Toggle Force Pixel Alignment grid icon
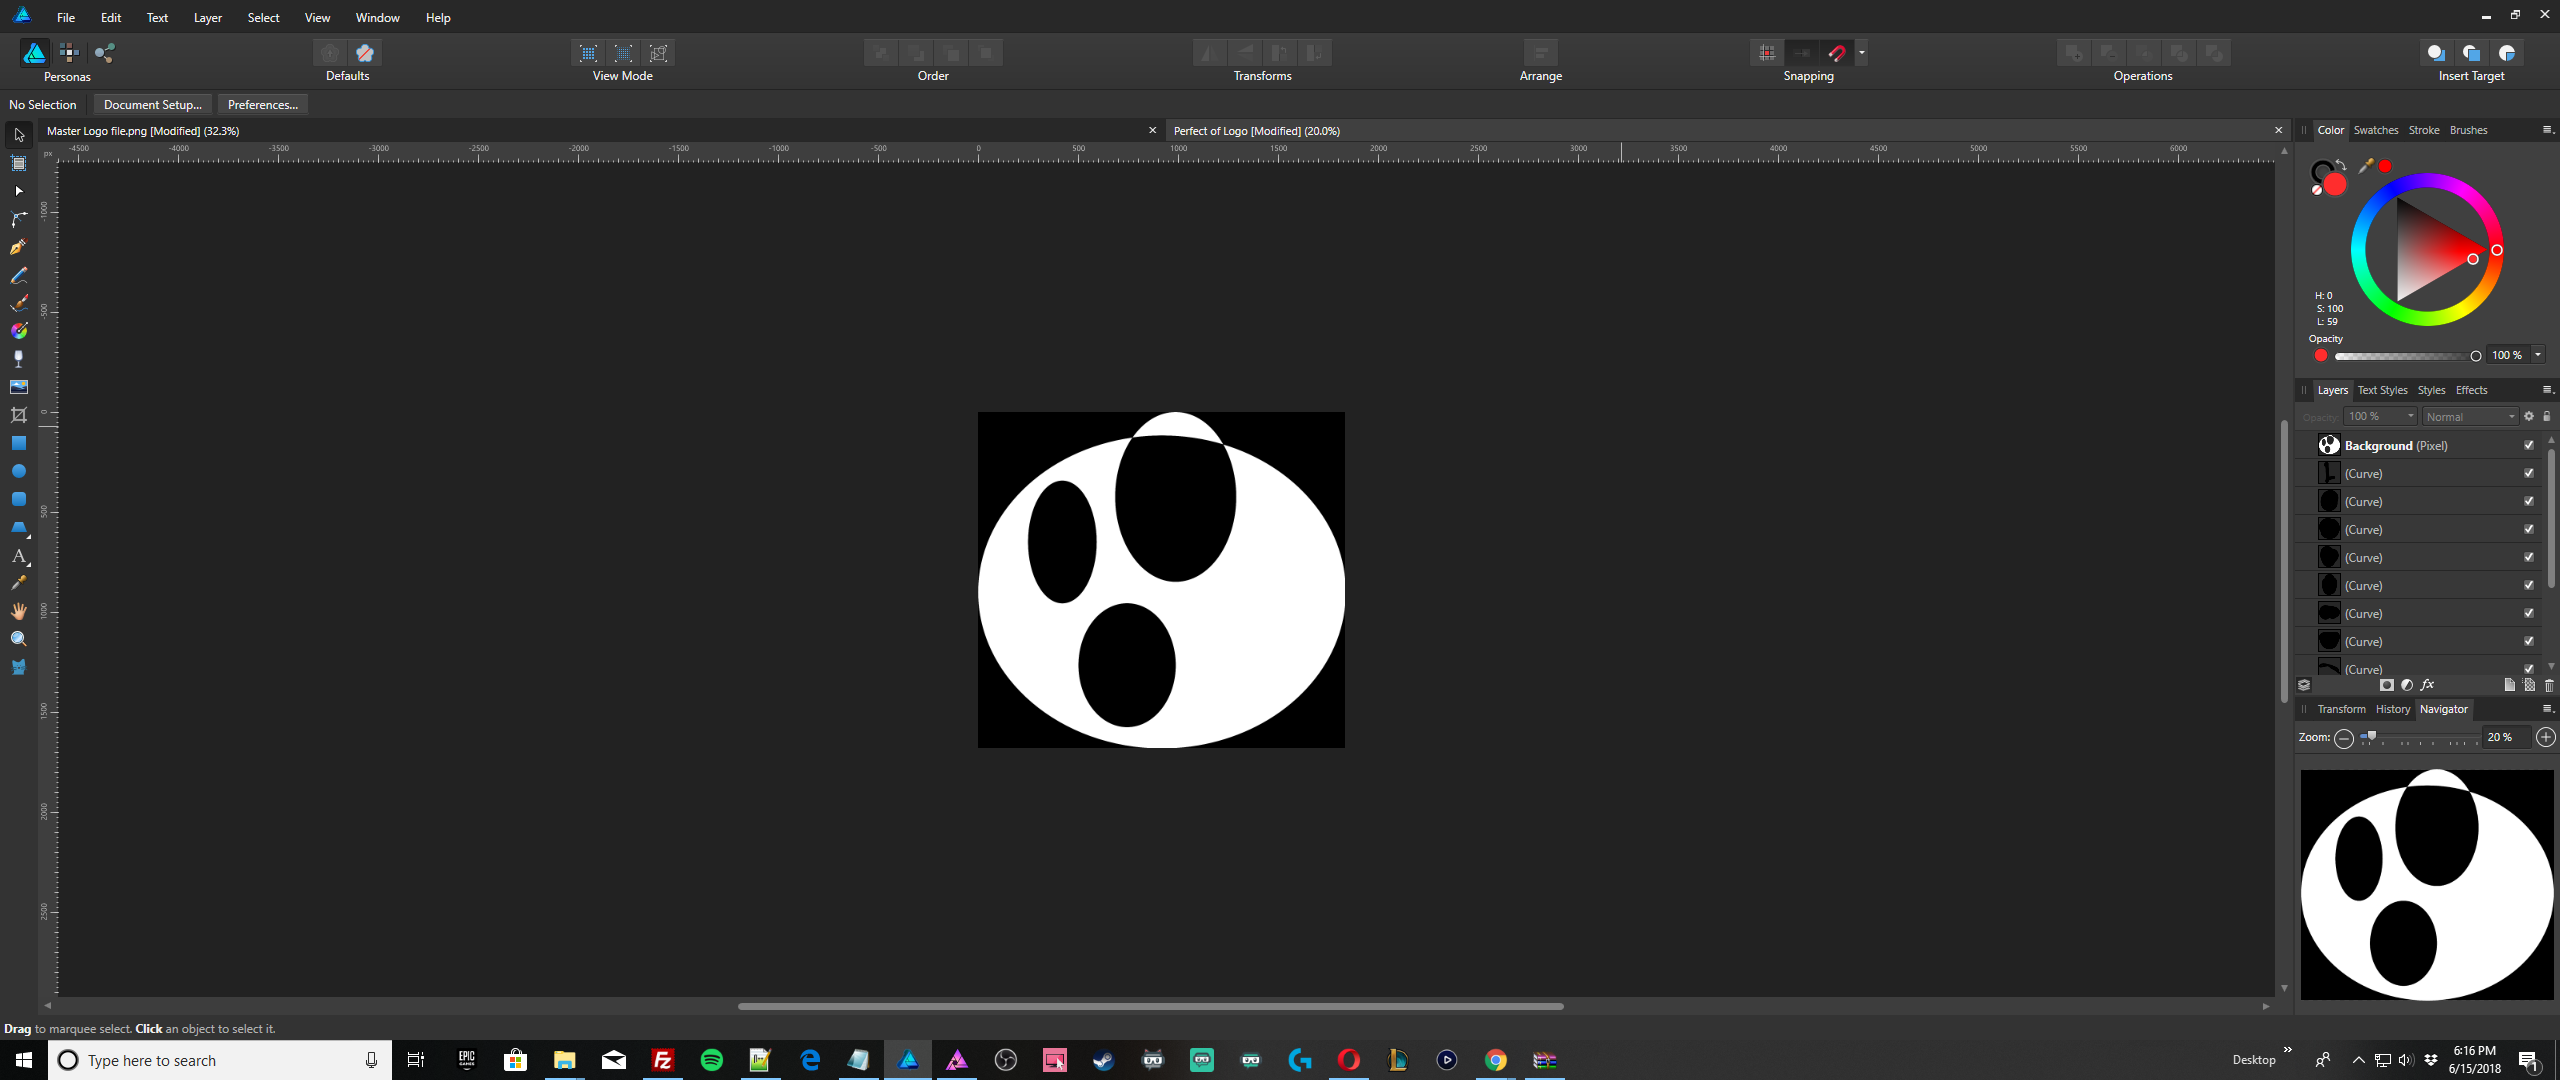Screen dimensions: 2560x1080 (x=1768, y=53)
